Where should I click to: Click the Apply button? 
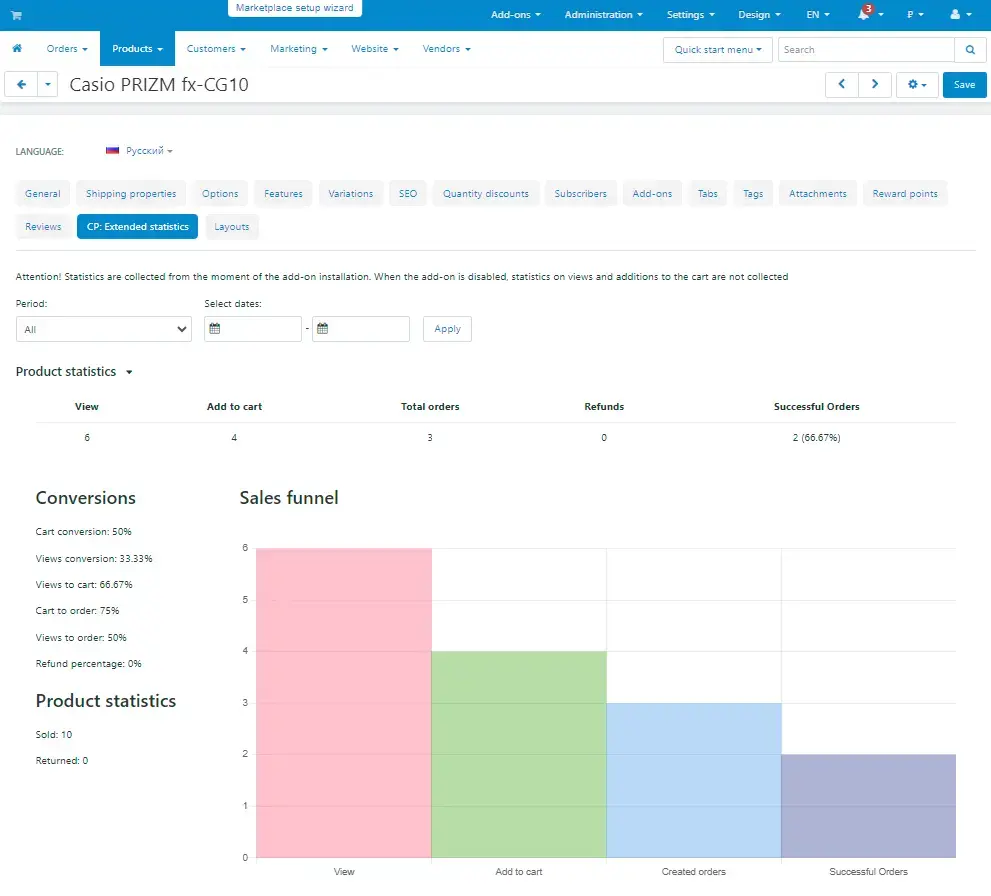tap(447, 329)
